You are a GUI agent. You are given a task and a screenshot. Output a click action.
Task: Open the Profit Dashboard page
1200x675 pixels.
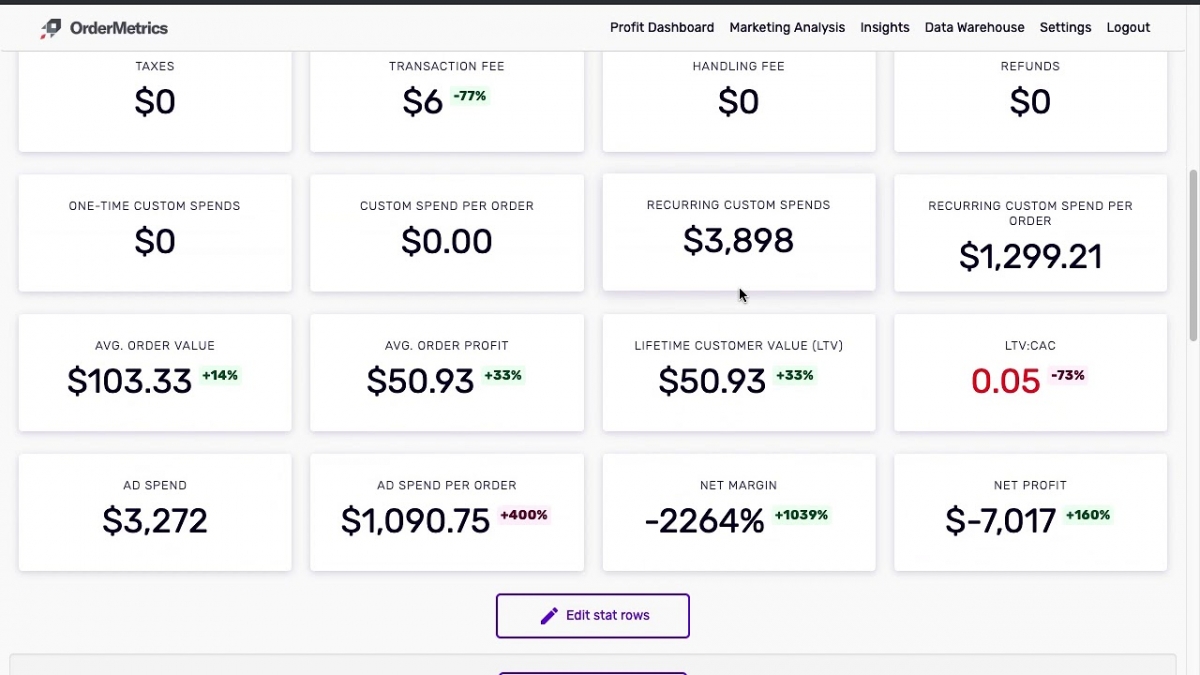(661, 27)
